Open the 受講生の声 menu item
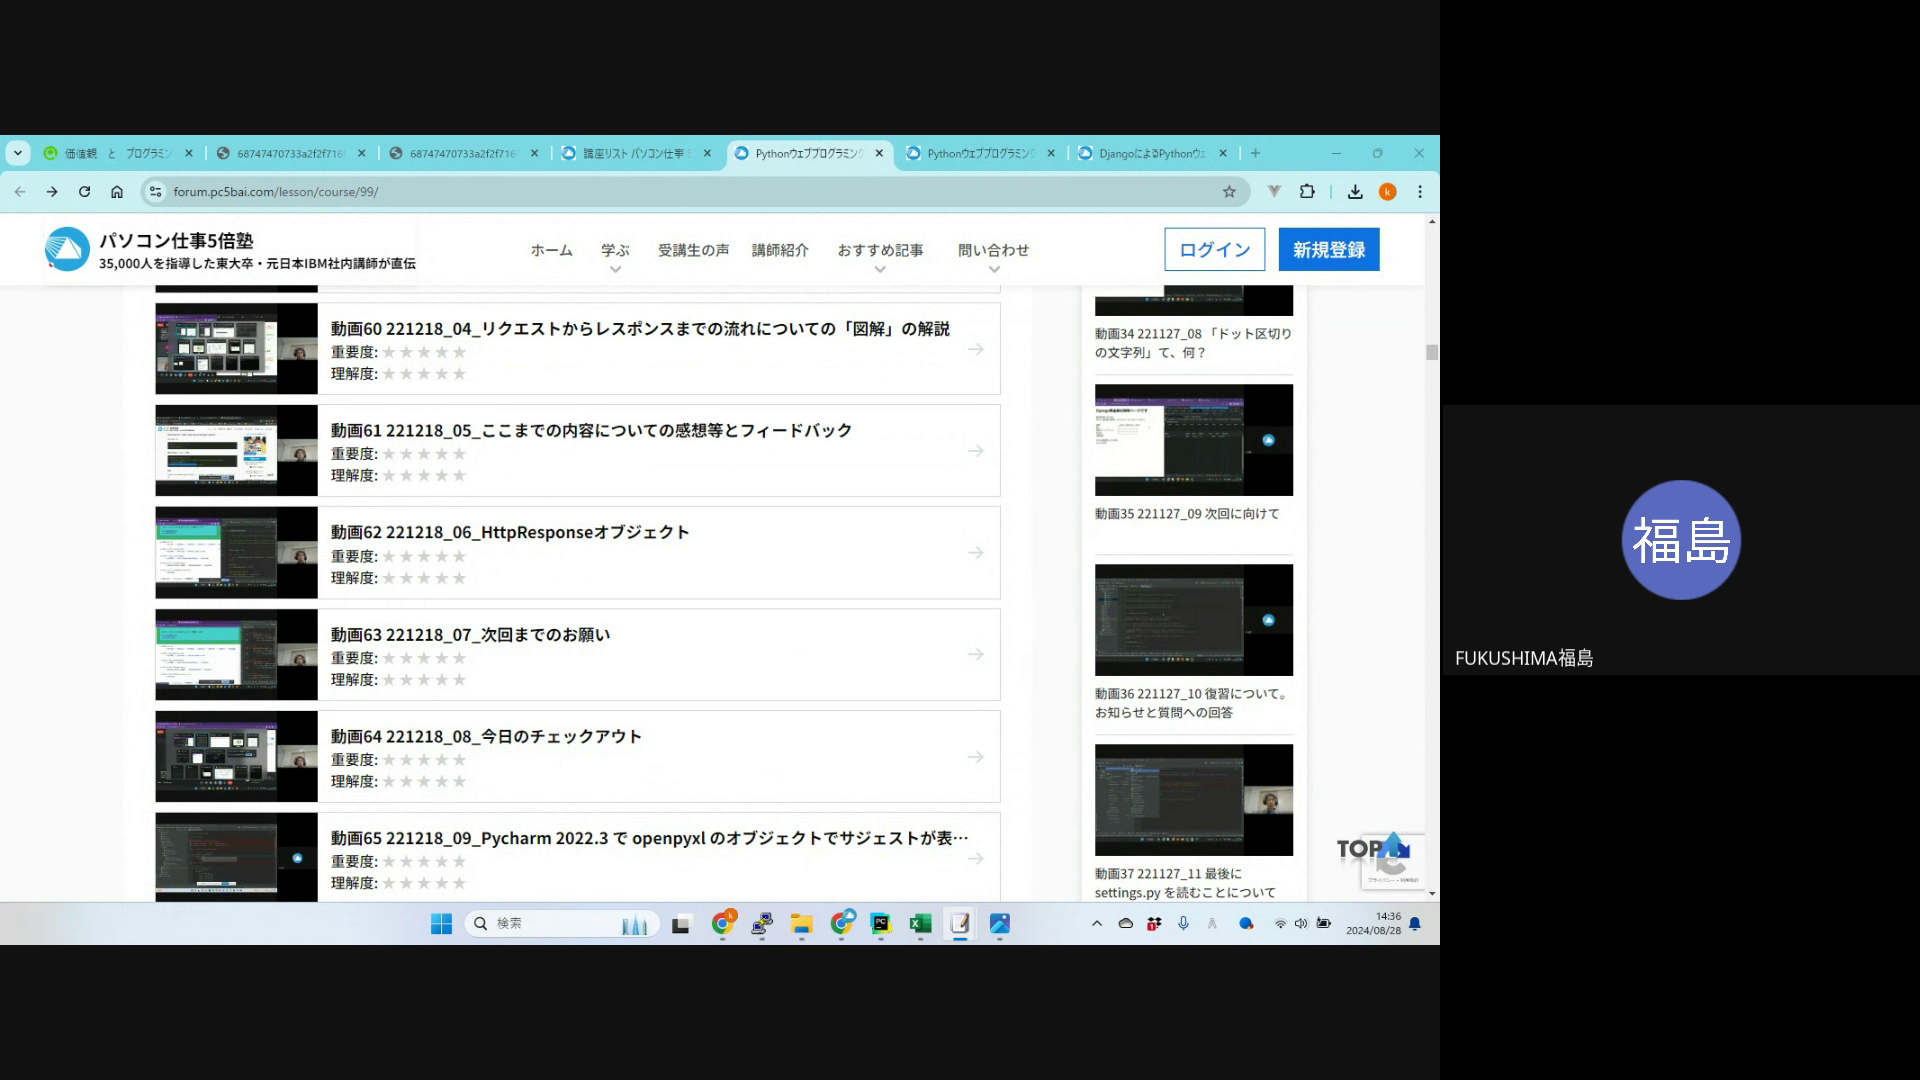Image resolution: width=1920 pixels, height=1080 pixels. coord(693,250)
